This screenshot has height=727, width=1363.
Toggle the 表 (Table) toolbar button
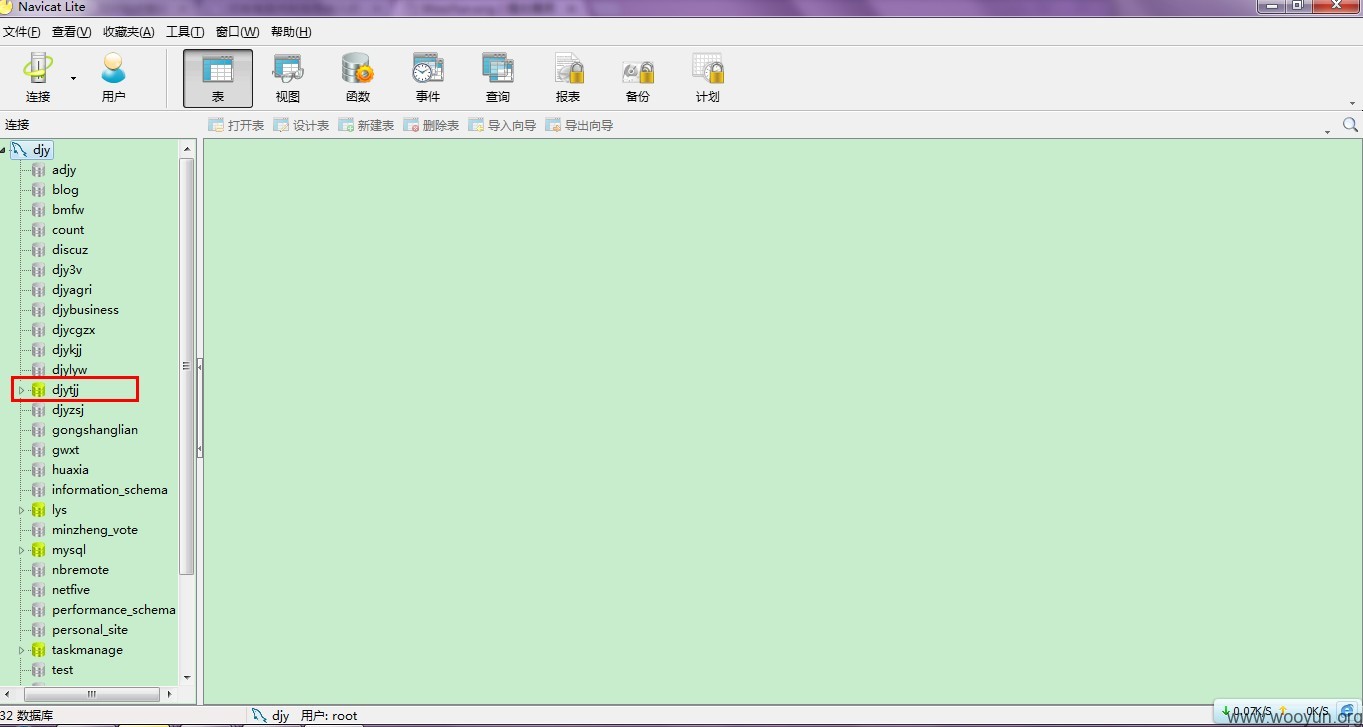click(218, 78)
